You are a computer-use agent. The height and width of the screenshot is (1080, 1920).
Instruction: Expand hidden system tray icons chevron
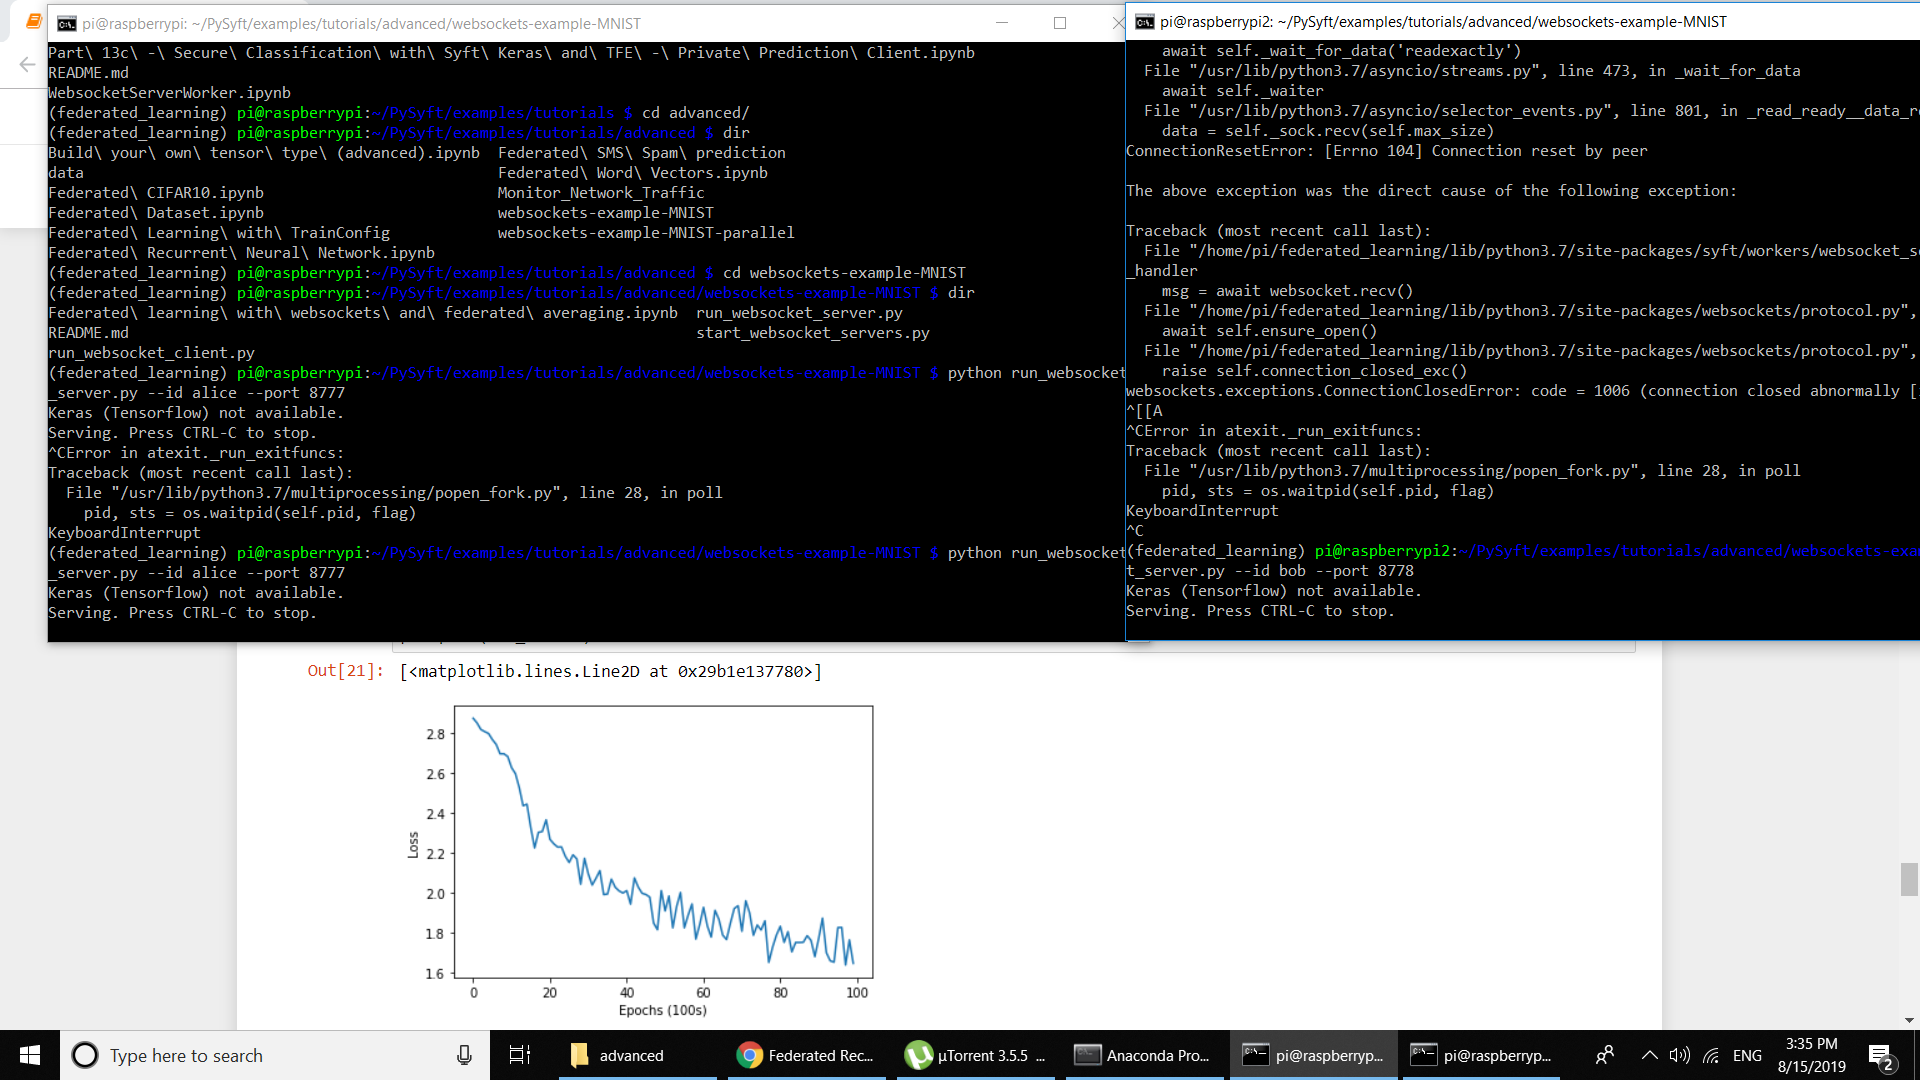pyautogui.click(x=1649, y=1055)
